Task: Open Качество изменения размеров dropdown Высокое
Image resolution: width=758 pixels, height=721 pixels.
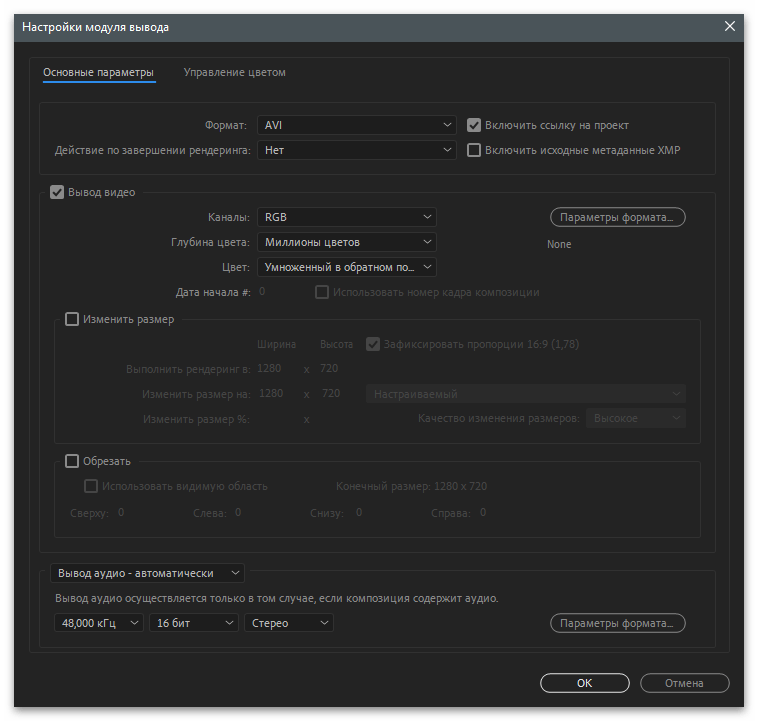Action: click(636, 418)
